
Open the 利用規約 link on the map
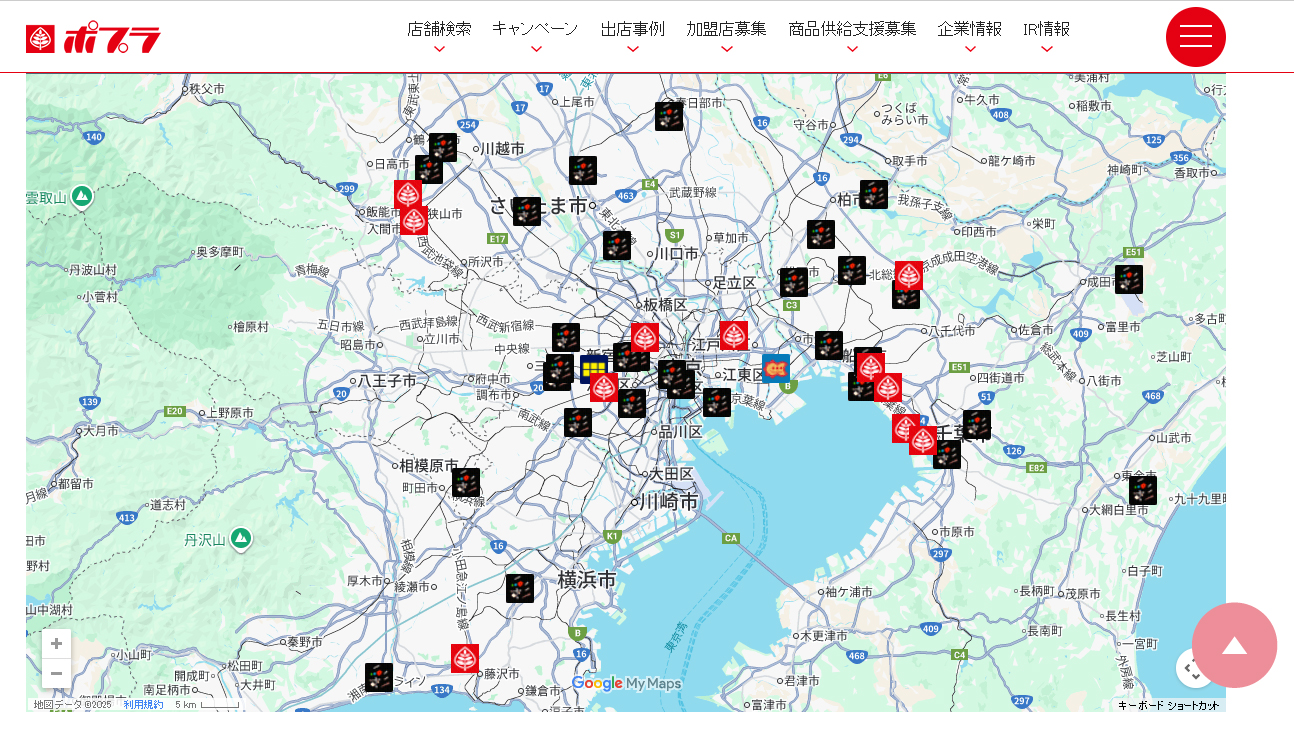[143, 705]
